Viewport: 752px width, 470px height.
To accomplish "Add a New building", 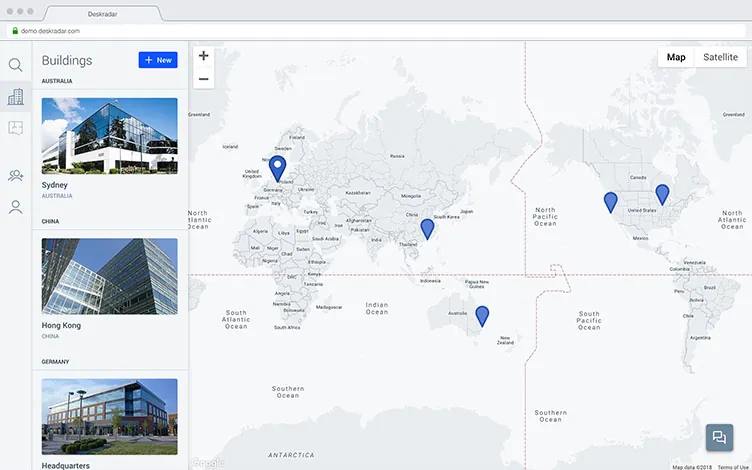I will click(x=158, y=60).
